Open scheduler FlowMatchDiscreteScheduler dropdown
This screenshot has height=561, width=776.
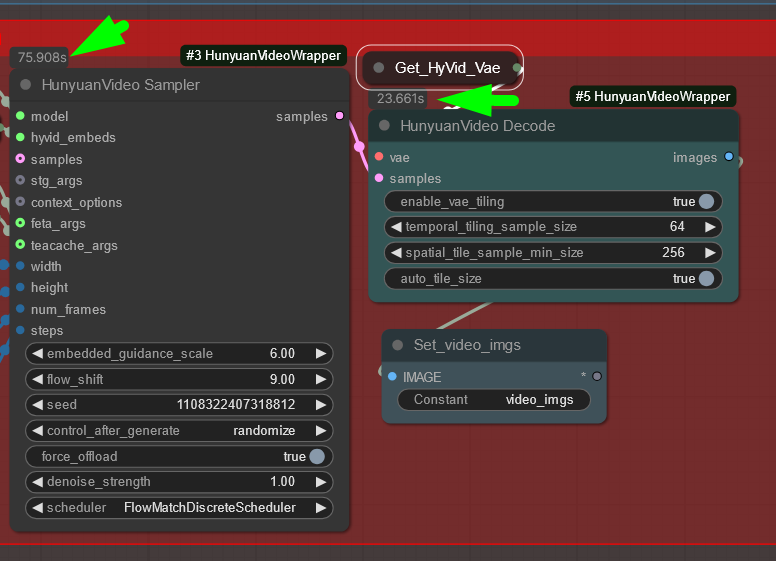pos(209,508)
